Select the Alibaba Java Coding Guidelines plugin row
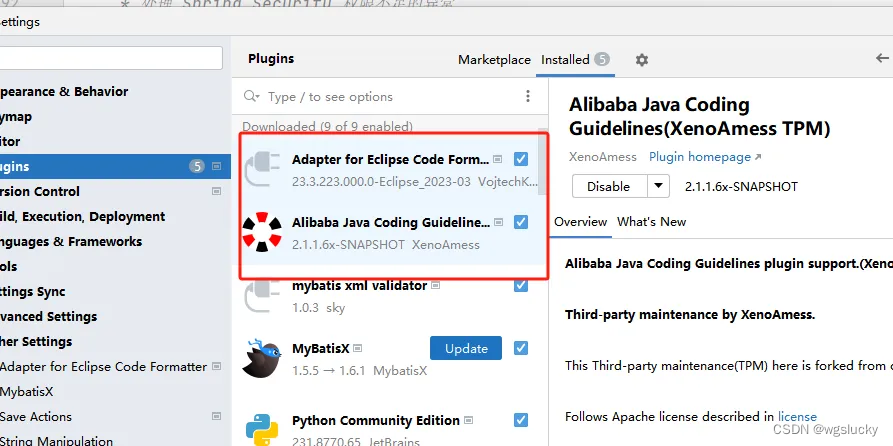893x446 pixels. coord(390,232)
